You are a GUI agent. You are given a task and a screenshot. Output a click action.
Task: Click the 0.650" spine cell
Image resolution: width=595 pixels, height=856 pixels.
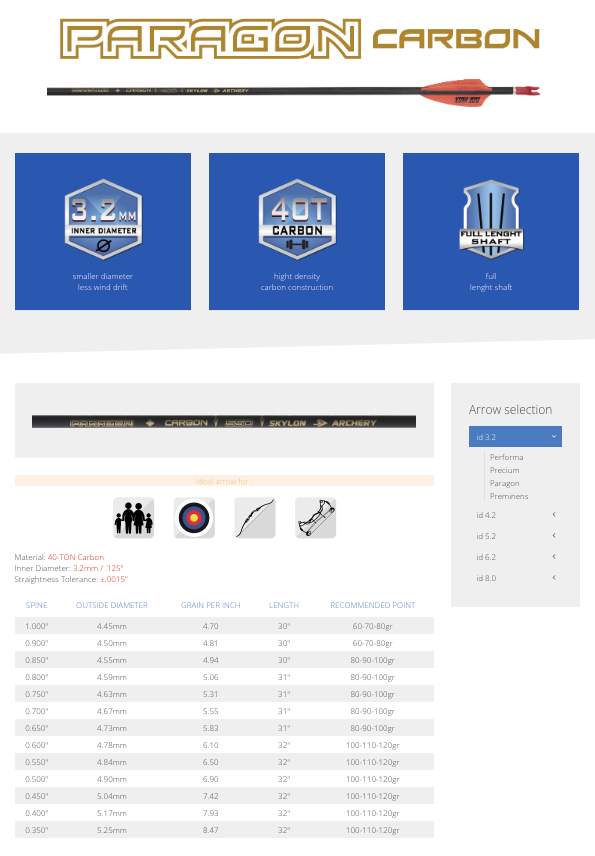pos(37,728)
